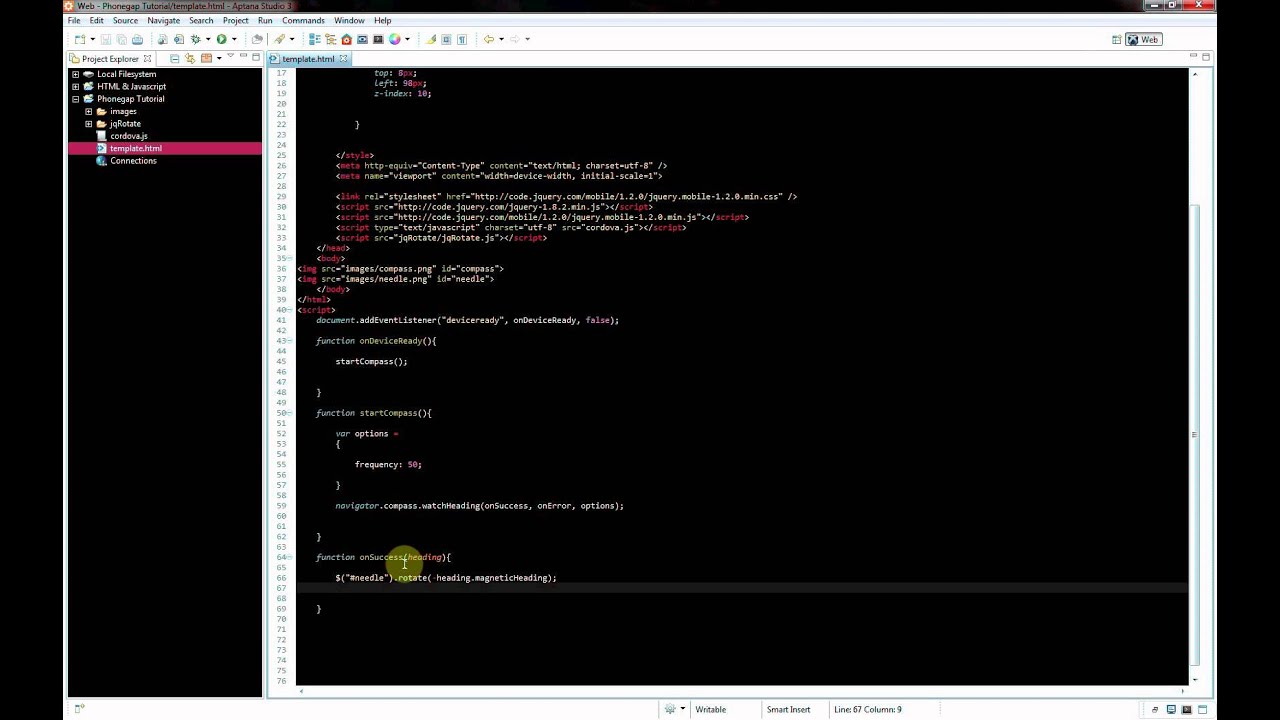This screenshot has width=1280, height=720.
Task: Click the editor scroll-down arrow
Action: coord(1194,680)
